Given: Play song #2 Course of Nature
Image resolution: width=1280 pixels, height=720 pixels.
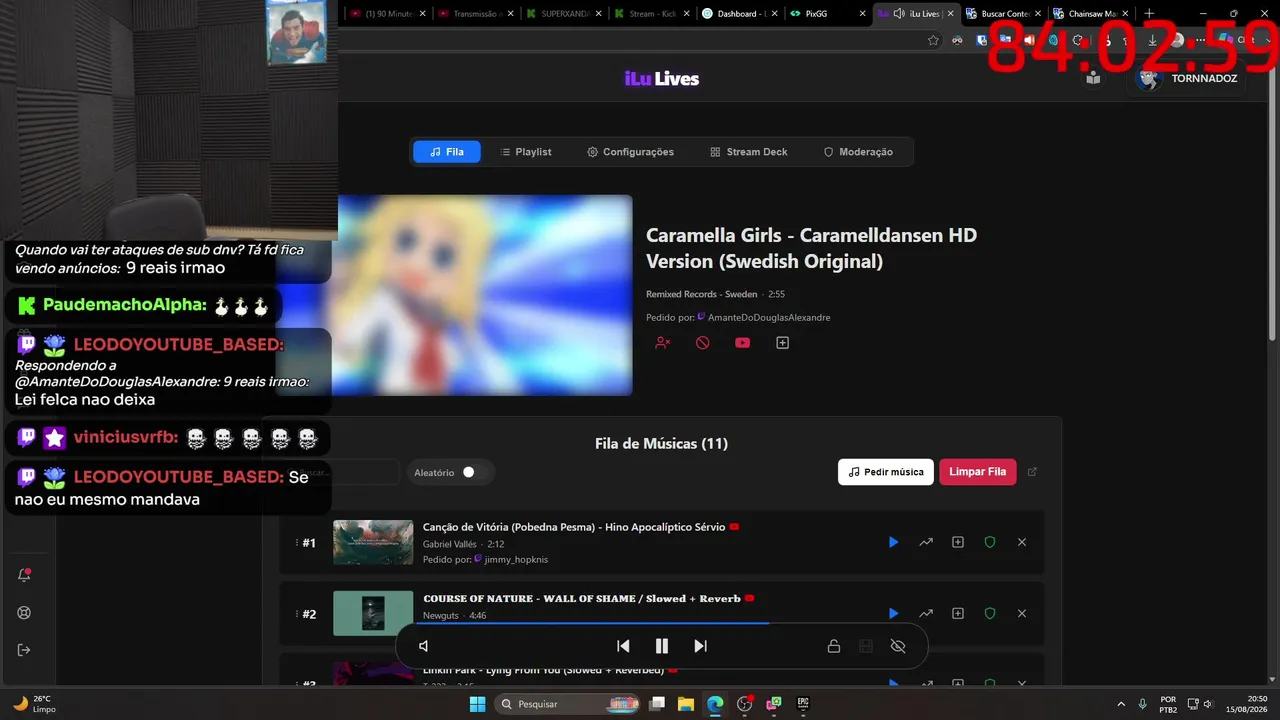Looking at the screenshot, I should pyautogui.click(x=893, y=613).
